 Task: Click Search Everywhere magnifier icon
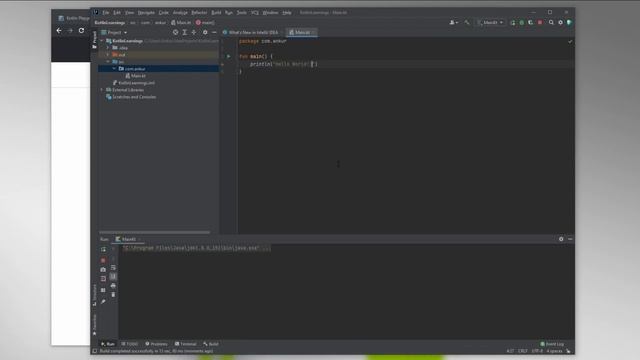pyautogui.click(x=551, y=23)
